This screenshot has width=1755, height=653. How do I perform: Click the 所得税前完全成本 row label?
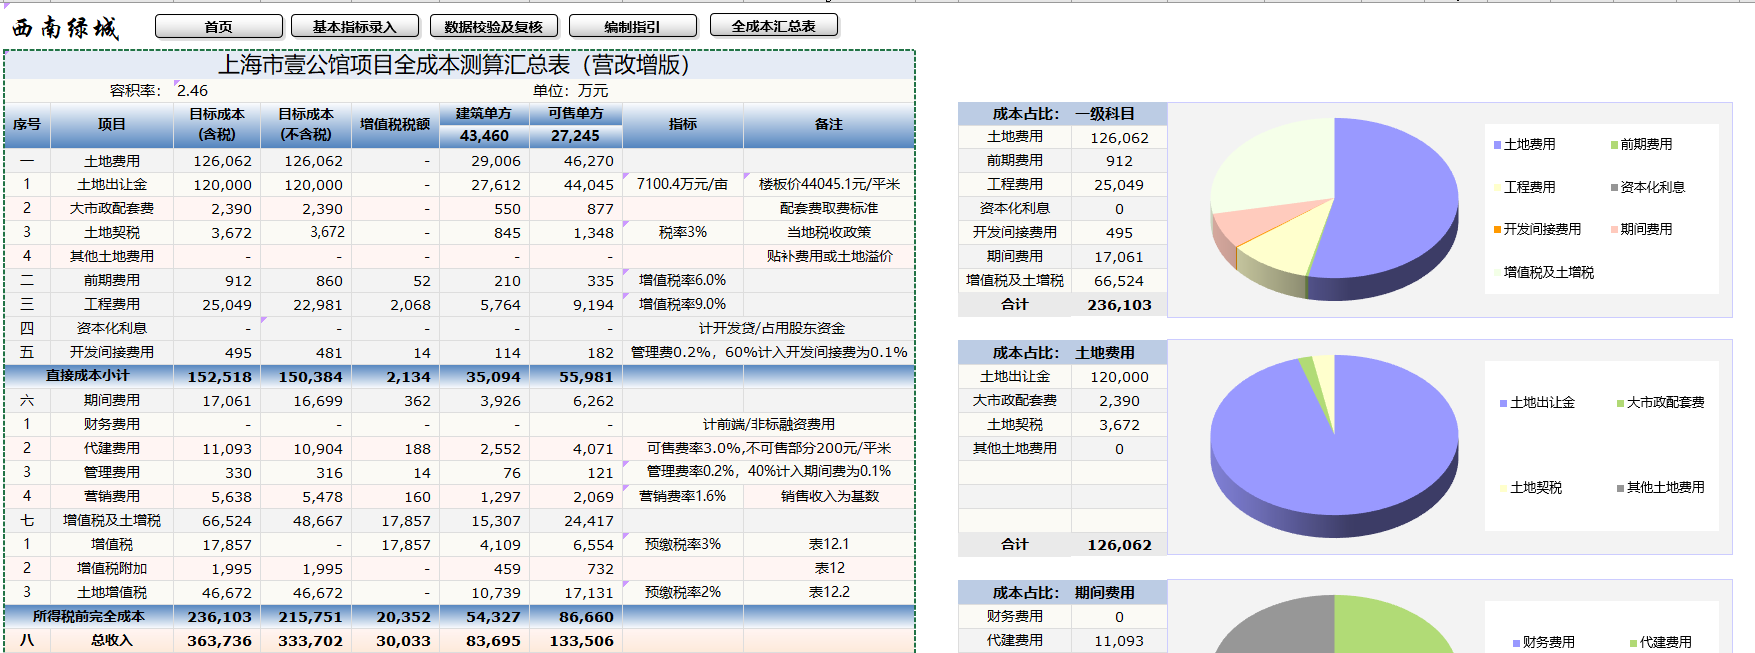(x=88, y=617)
